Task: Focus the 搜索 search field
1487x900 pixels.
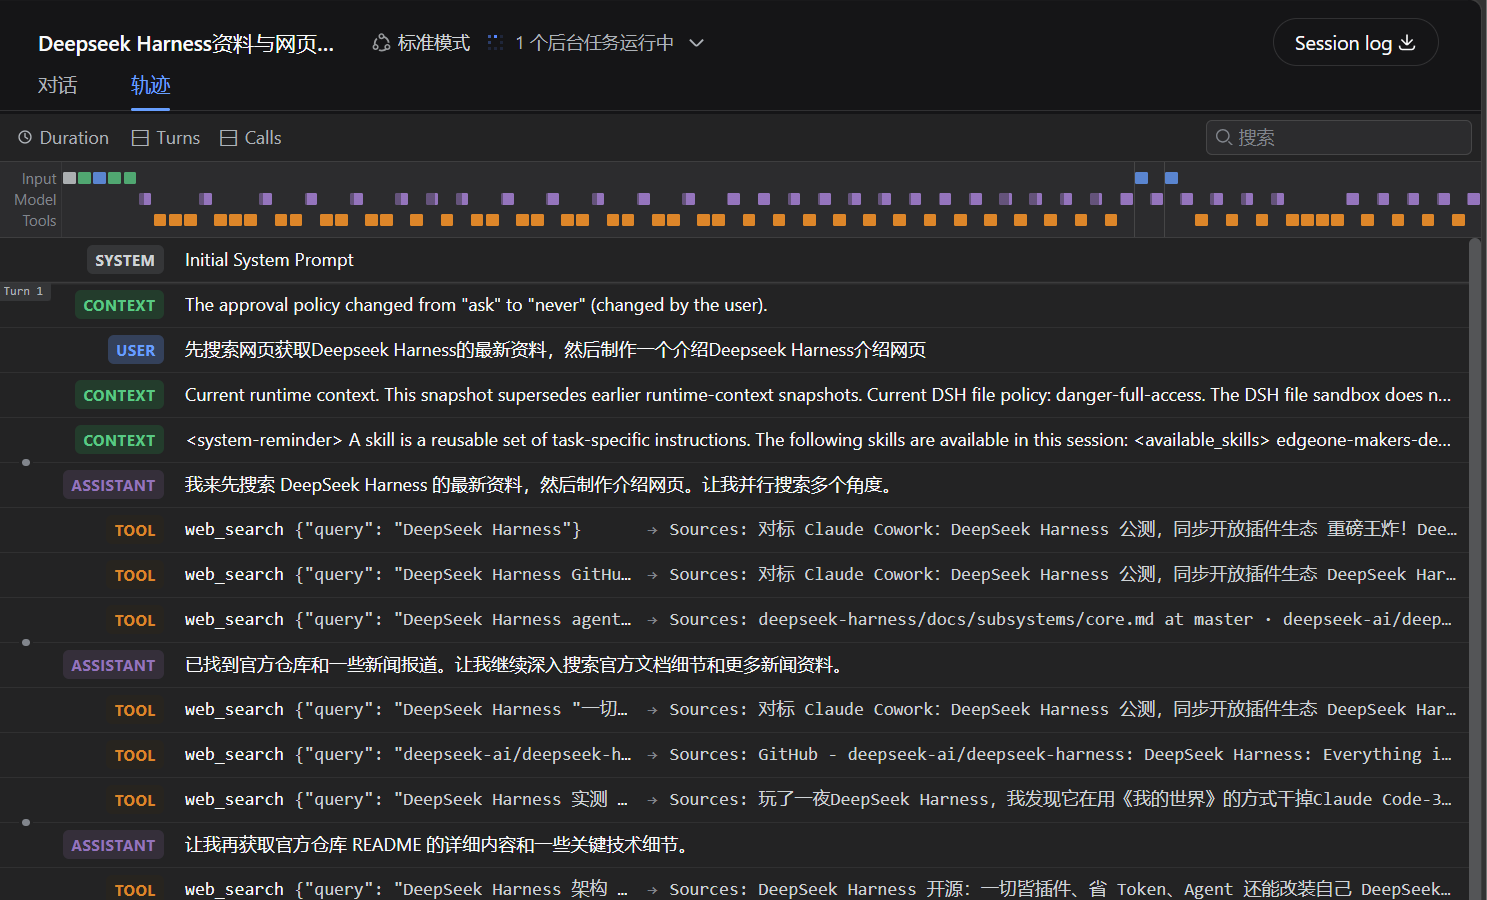Action: tap(1338, 138)
